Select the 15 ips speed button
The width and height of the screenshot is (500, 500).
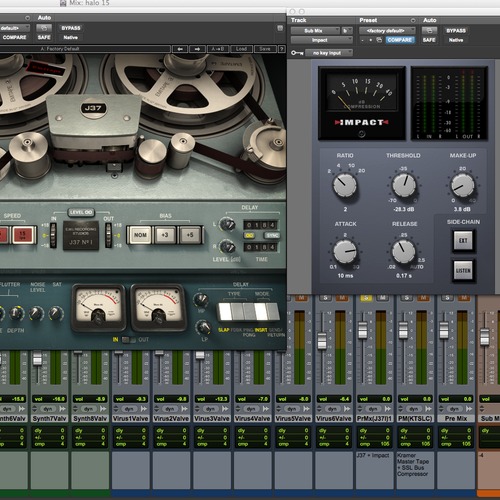[23, 235]
